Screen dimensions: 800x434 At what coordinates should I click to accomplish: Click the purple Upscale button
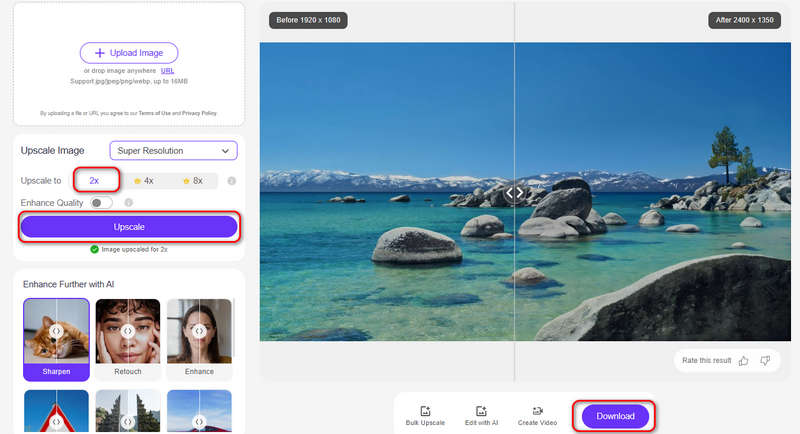pyautogui.click(x=129, y=227)
